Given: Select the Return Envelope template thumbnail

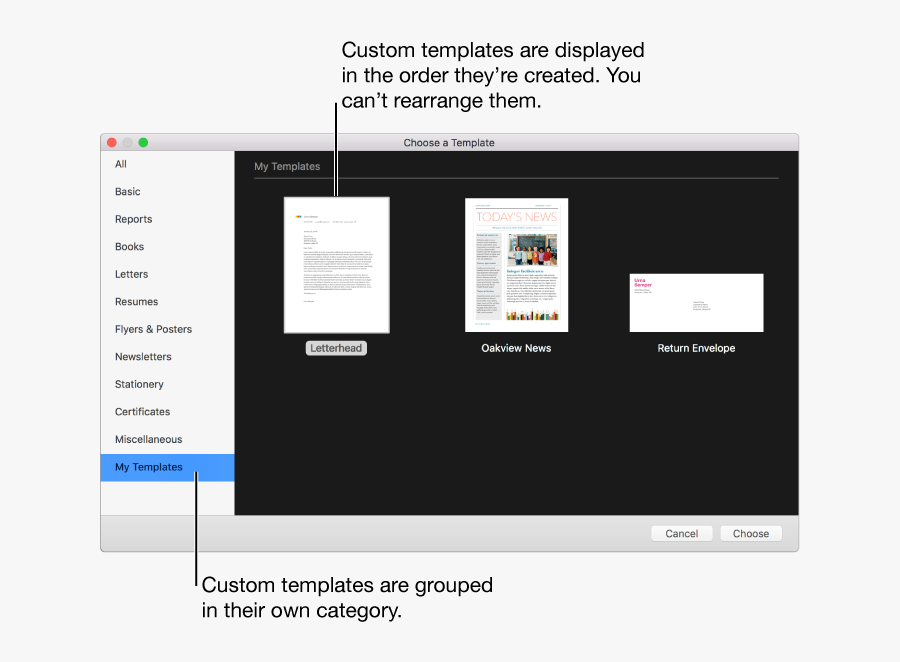Looking at the screenshot, I should 696,303.
